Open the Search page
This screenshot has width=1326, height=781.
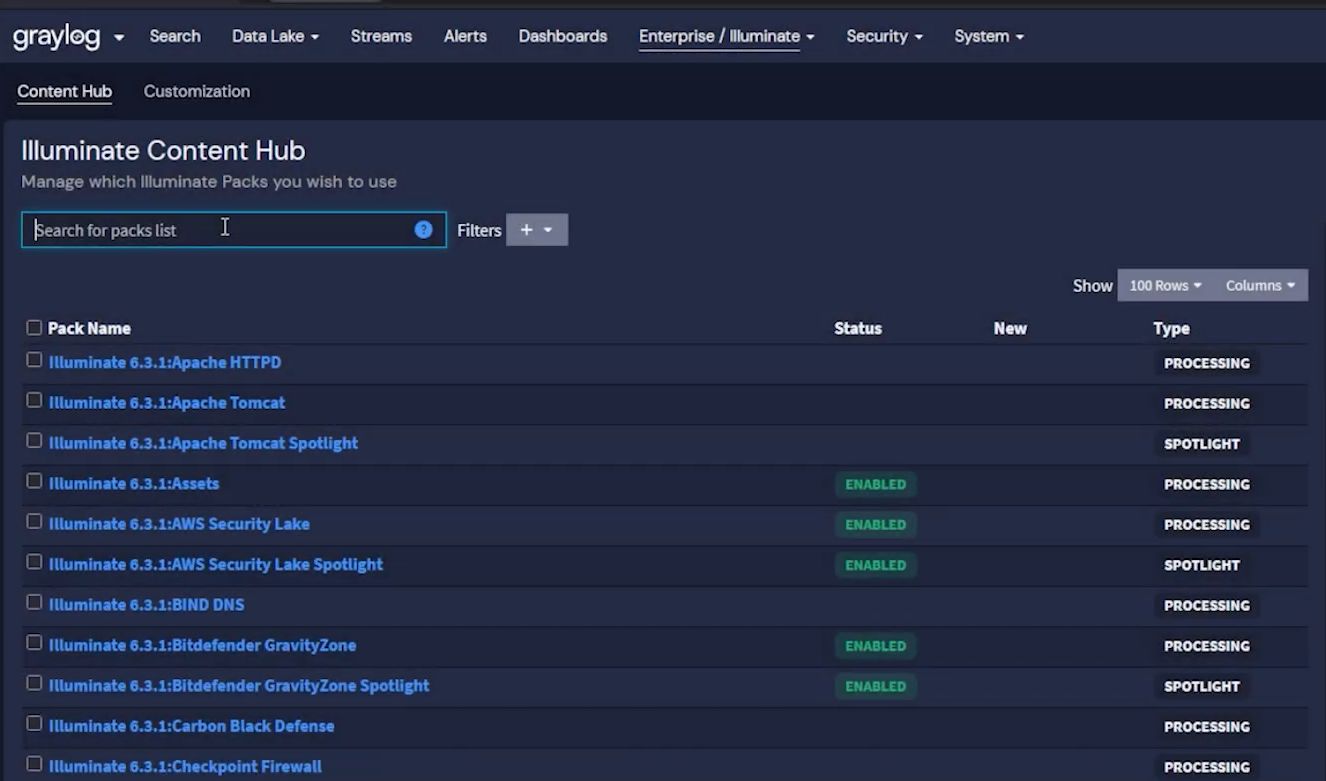point(175,36)
